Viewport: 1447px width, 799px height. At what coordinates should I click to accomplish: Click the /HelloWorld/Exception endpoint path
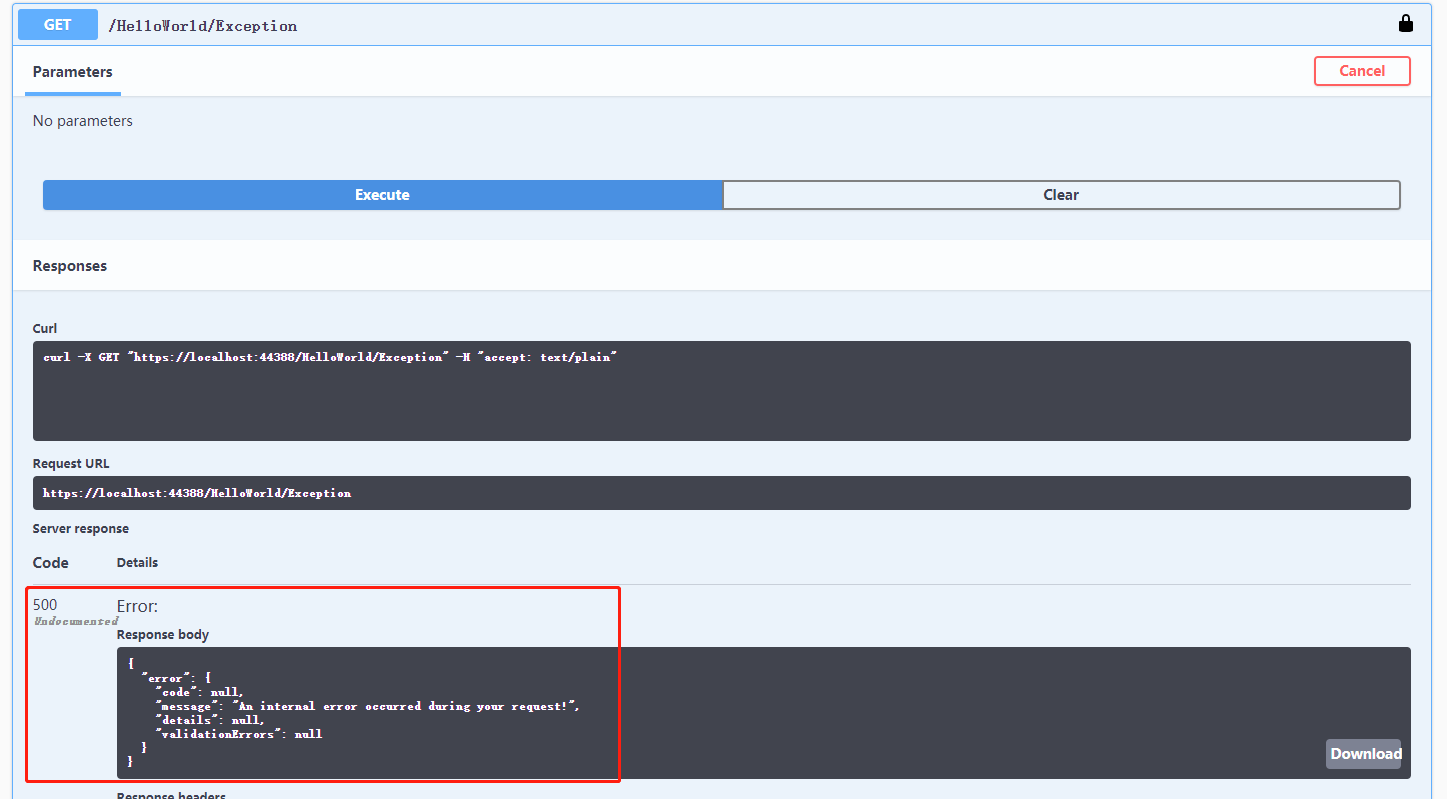coord(203,26)
